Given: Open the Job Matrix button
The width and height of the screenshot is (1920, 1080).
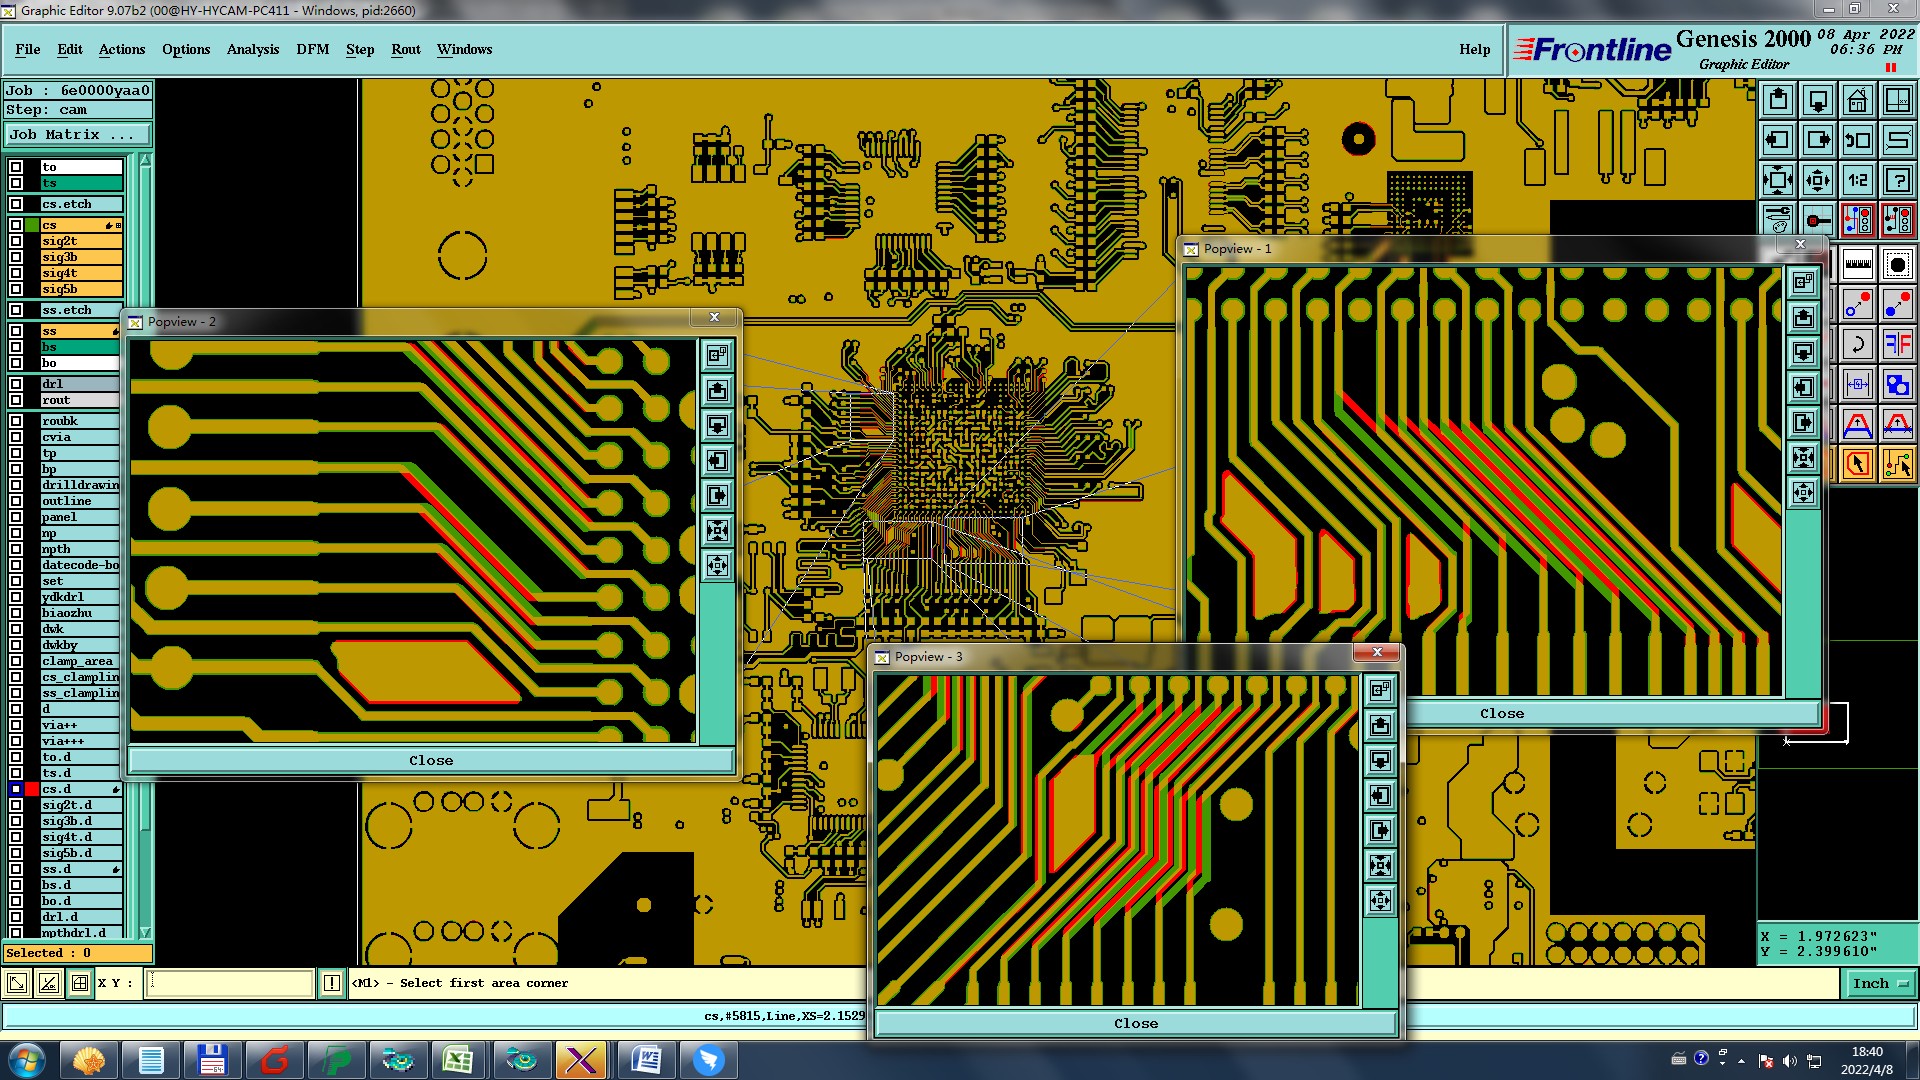Looking at the screenshot, I should click(x=77, y=134).
